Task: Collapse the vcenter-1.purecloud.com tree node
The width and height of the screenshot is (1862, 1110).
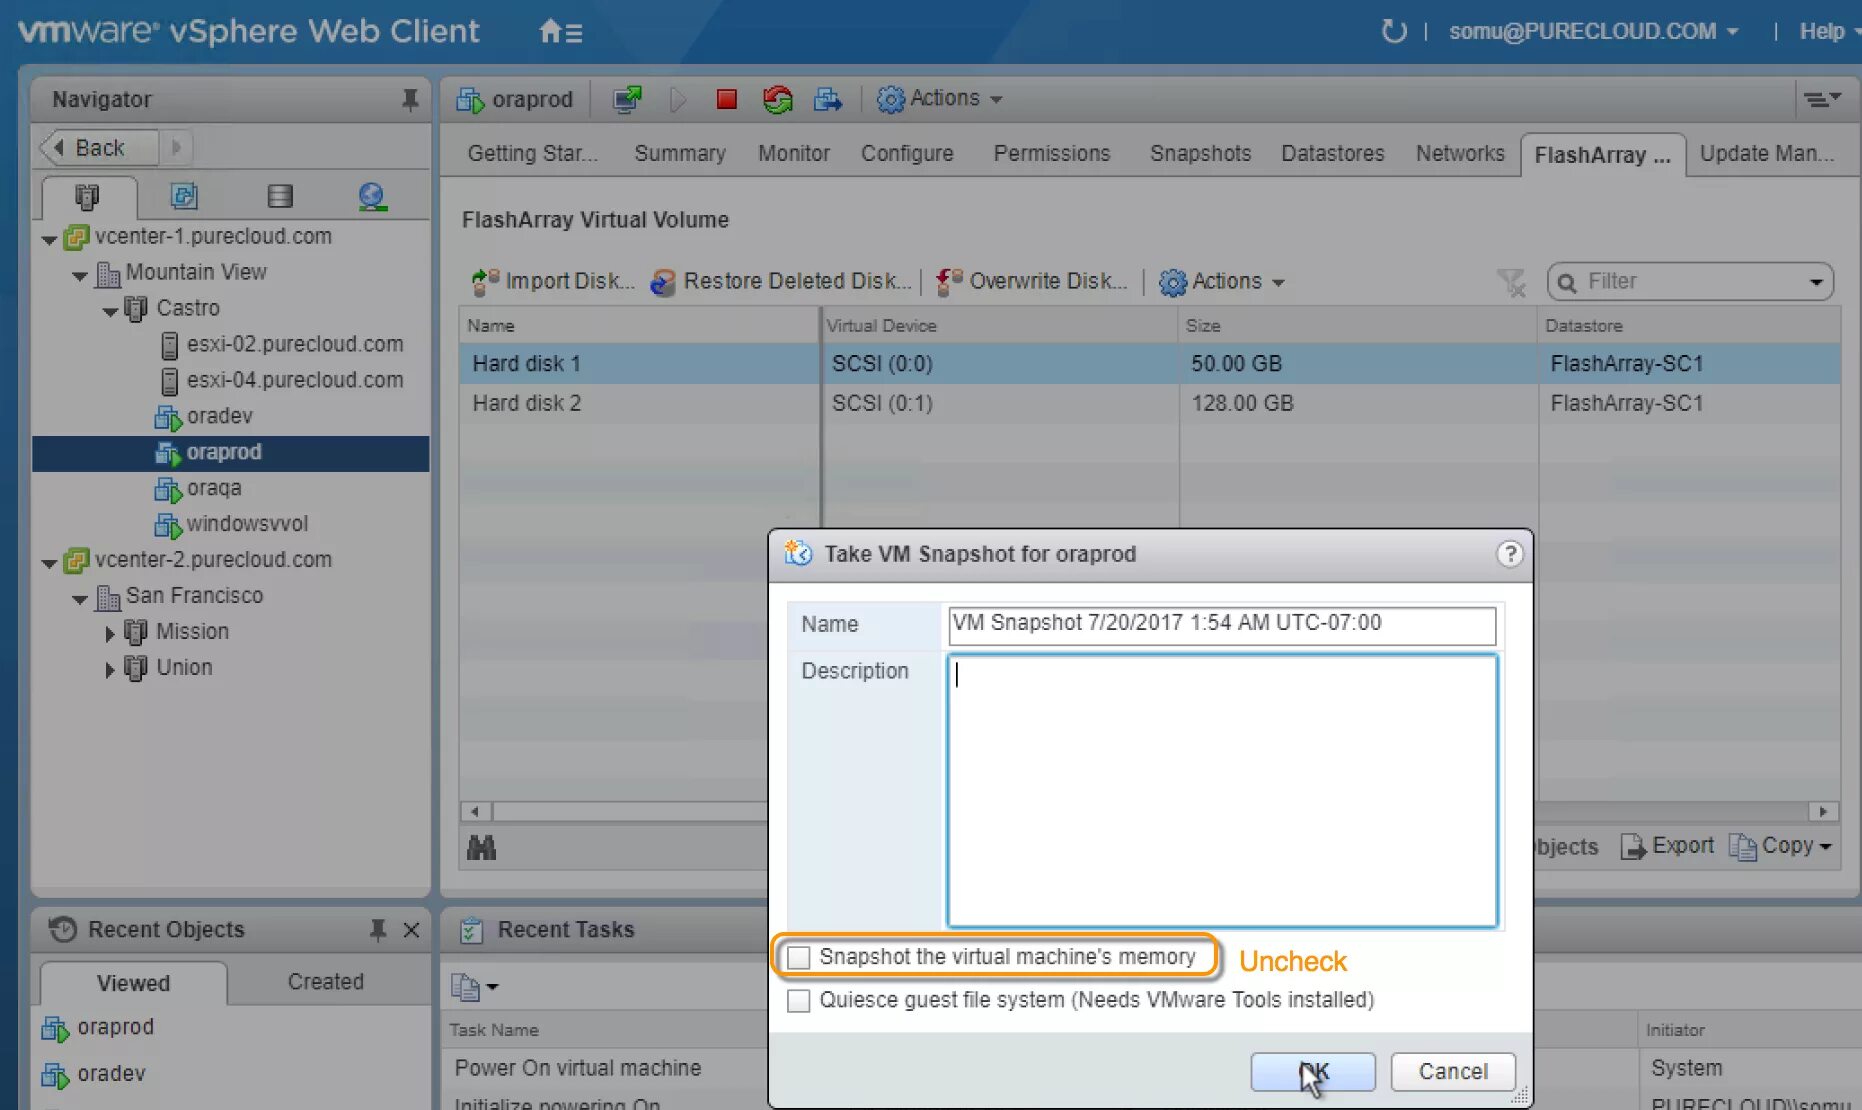Action: [49, 239]
